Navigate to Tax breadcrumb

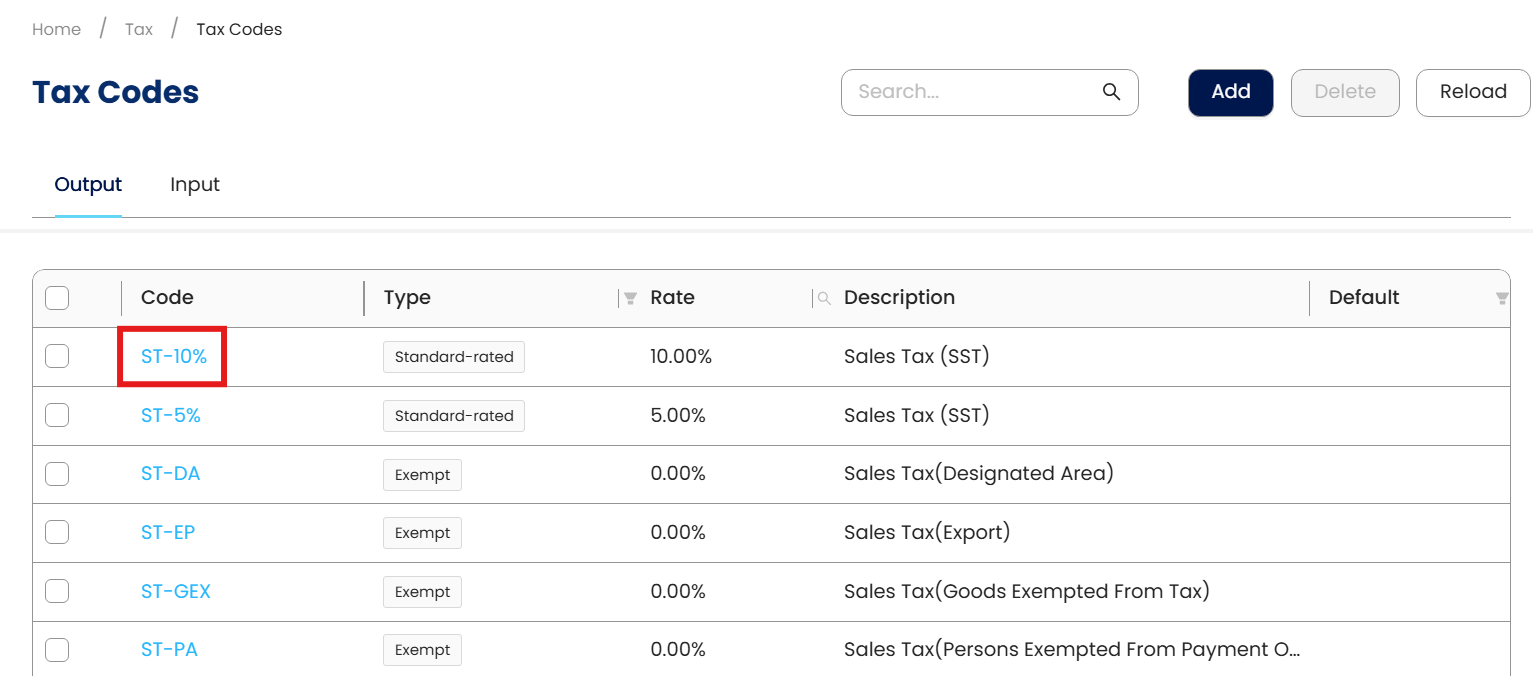pyautogui.click(x=139, y=30)
